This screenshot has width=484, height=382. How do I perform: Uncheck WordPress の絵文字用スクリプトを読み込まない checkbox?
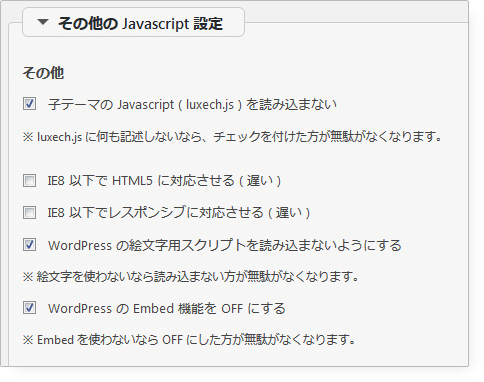pos(29,245)
